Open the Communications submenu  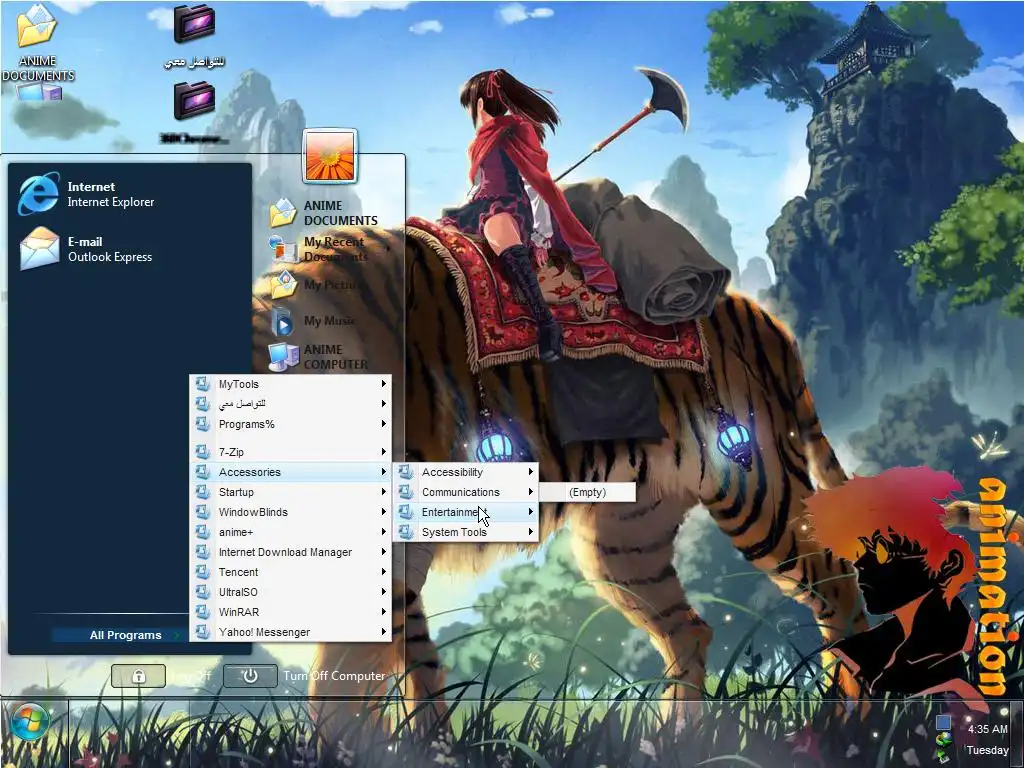466,492
